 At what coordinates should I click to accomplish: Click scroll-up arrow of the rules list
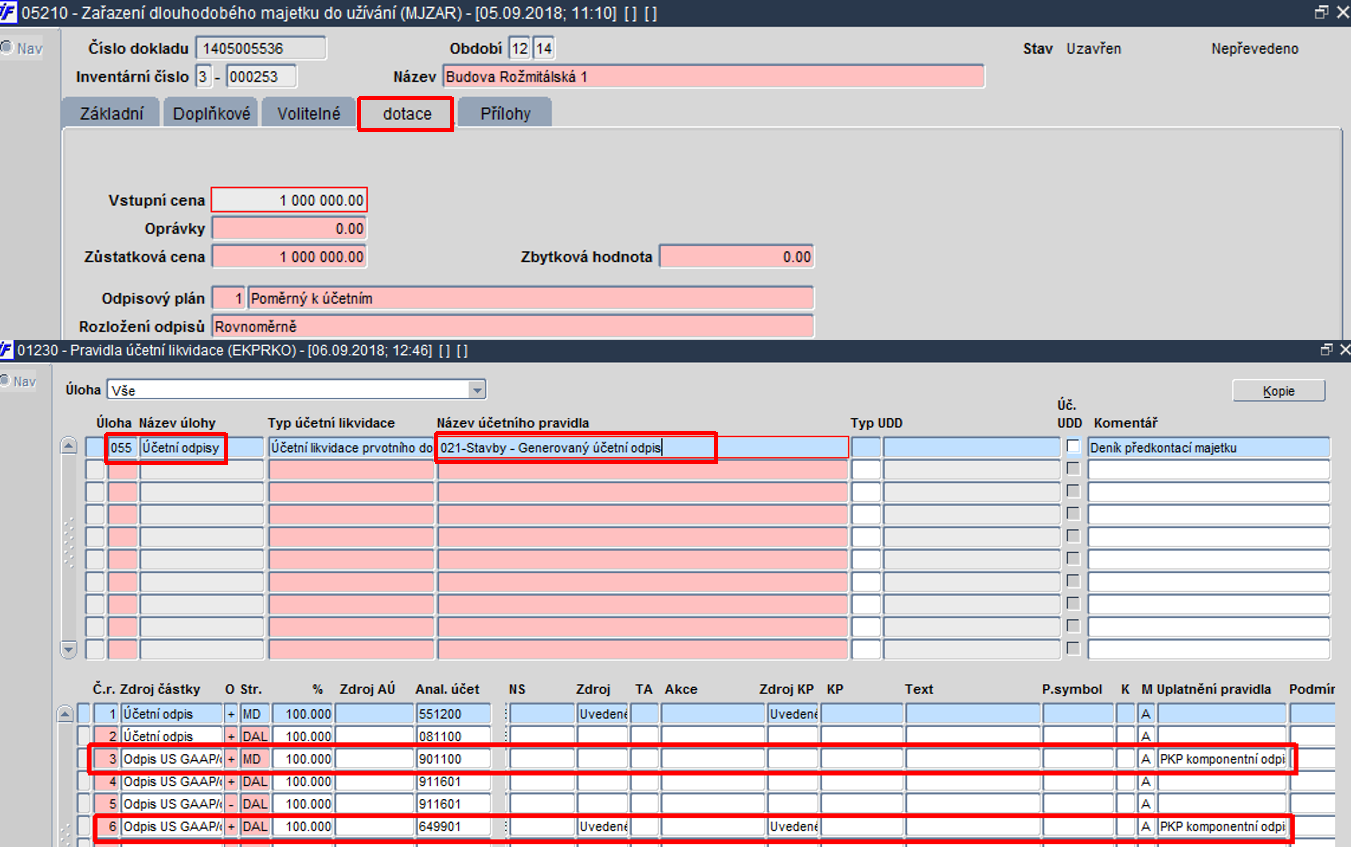(x=68, y=446)
